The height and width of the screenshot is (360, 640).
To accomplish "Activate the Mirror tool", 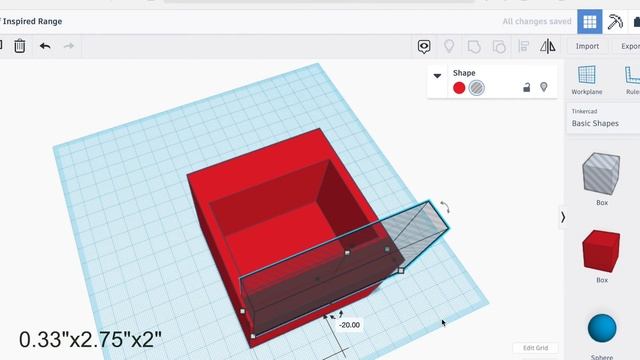I will (x=547, y=46).
